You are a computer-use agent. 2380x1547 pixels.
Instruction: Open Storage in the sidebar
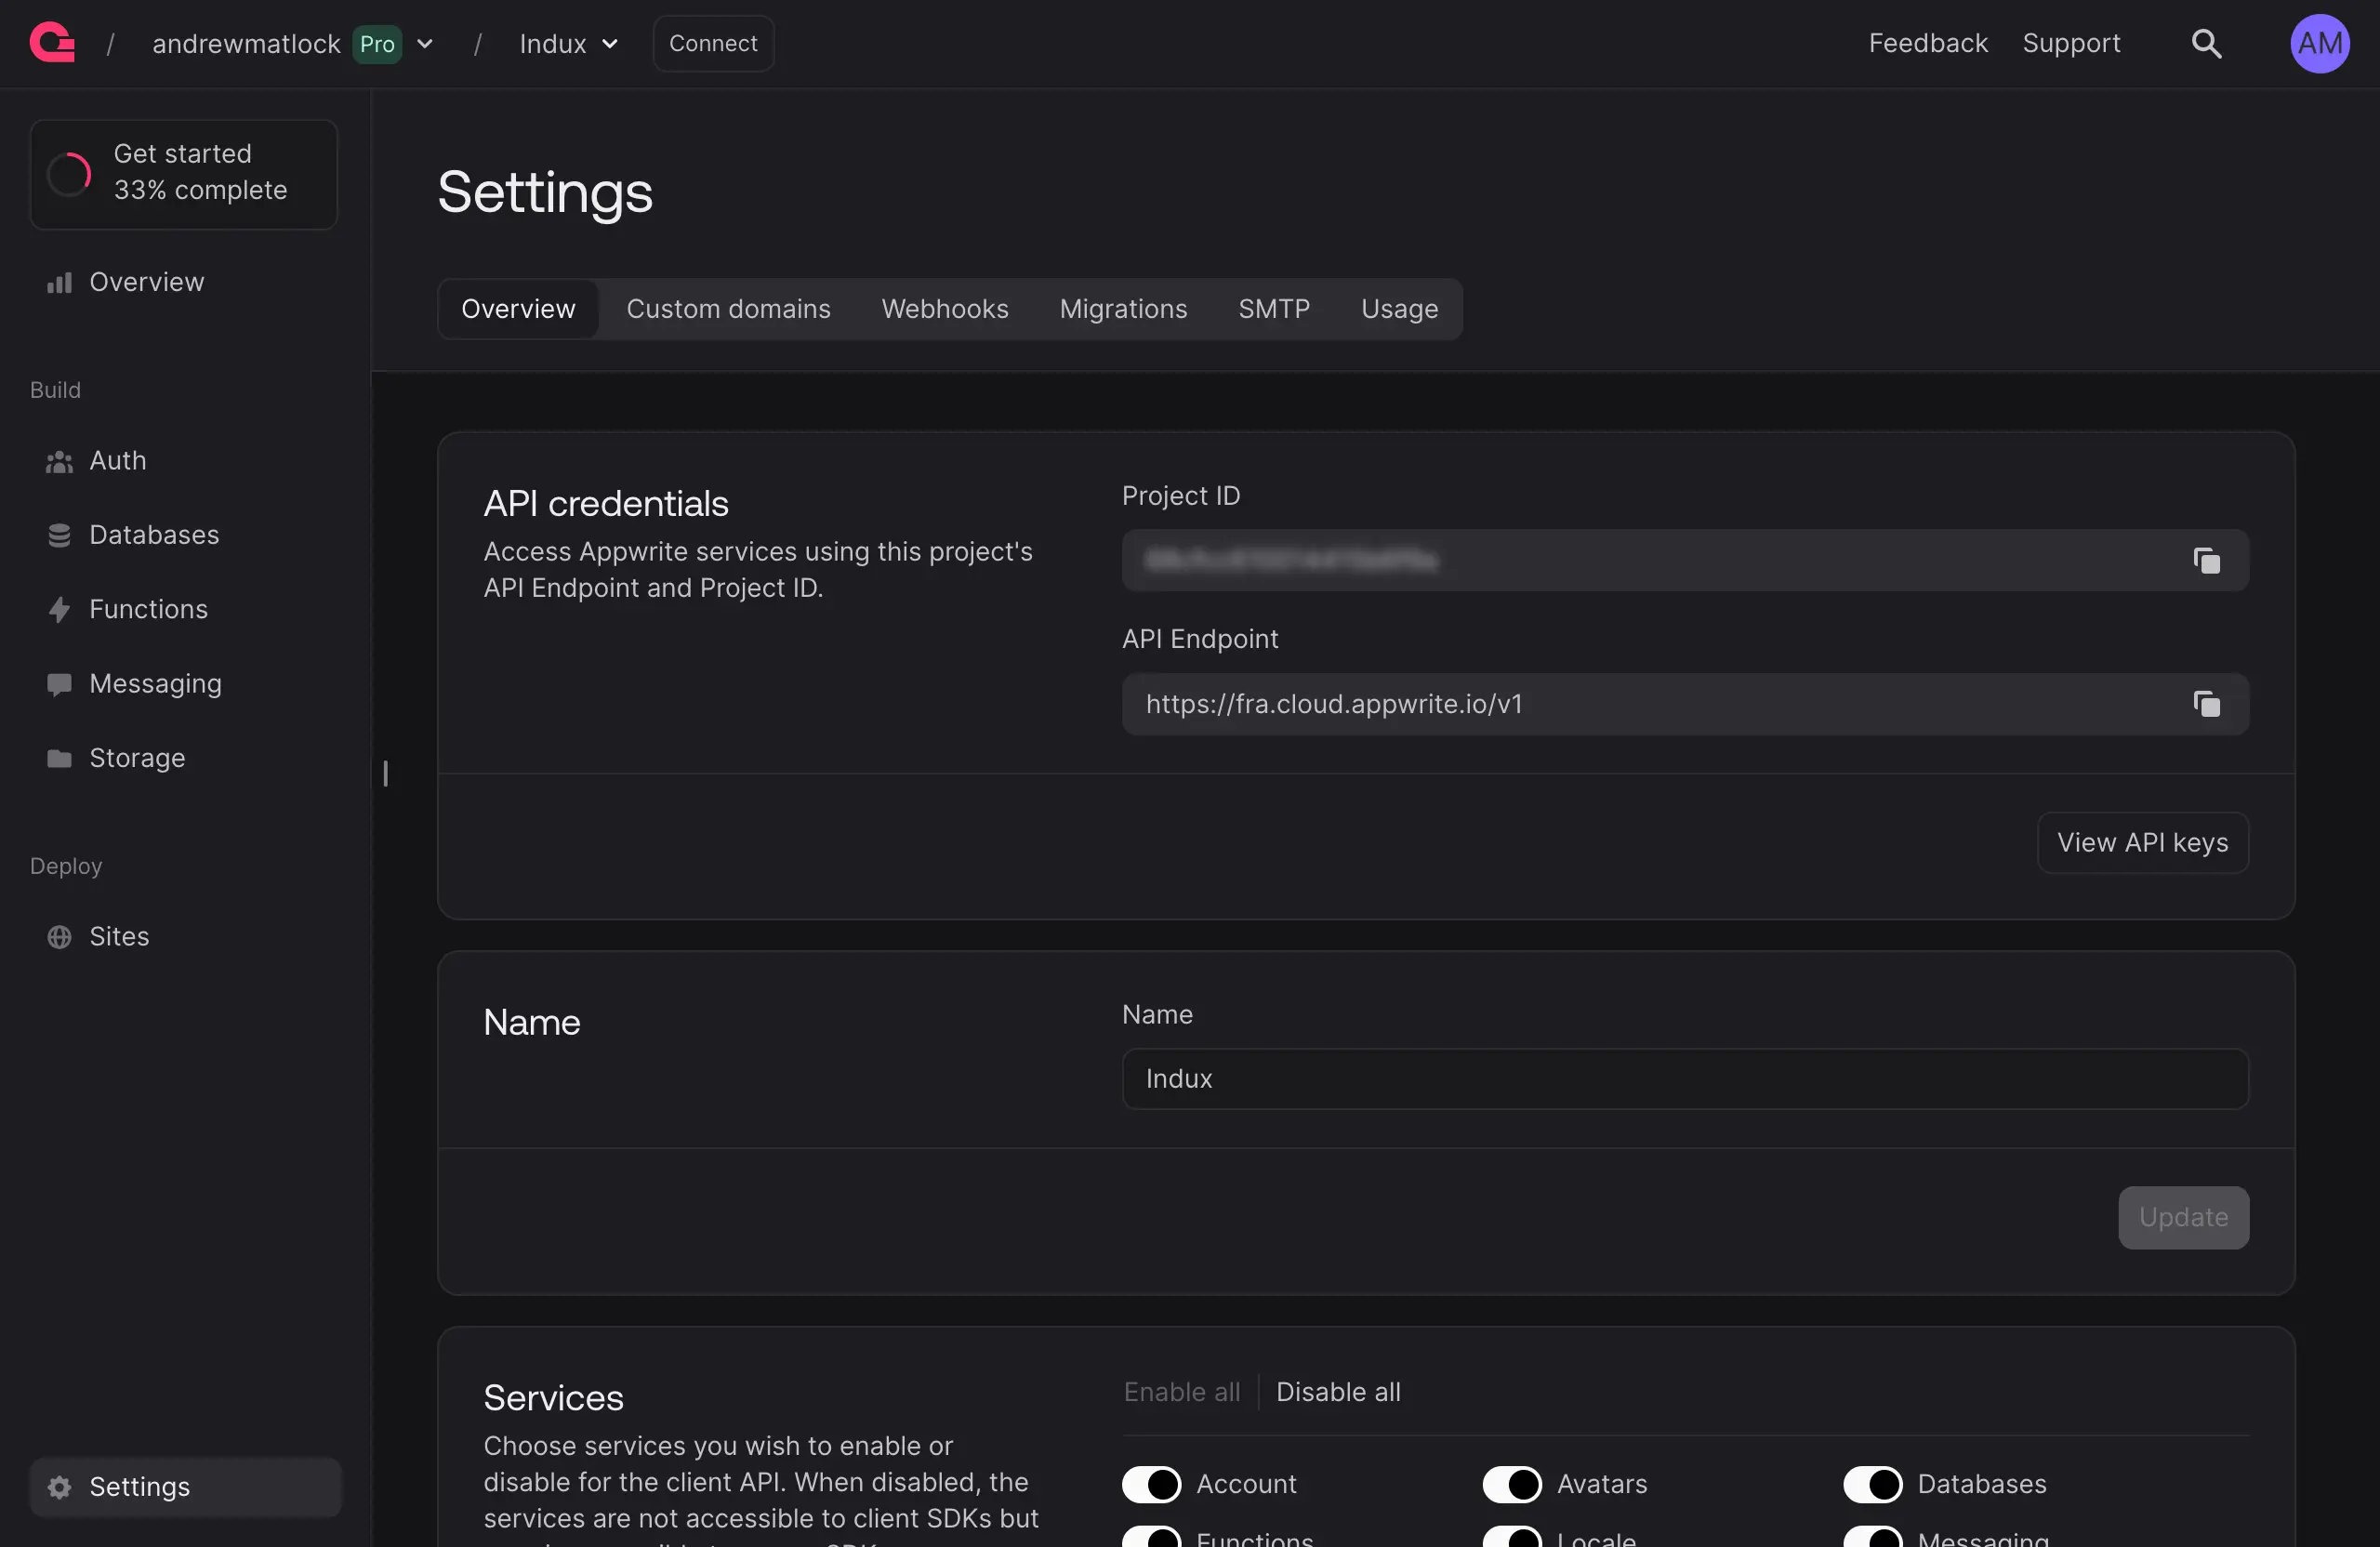pyautogui.click(x=185, y=758)
